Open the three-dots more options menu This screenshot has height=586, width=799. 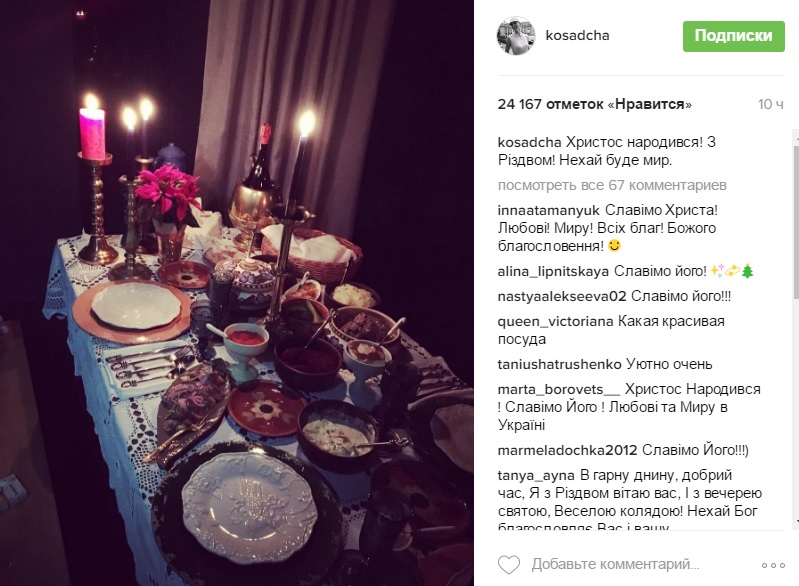click(773, 565)
